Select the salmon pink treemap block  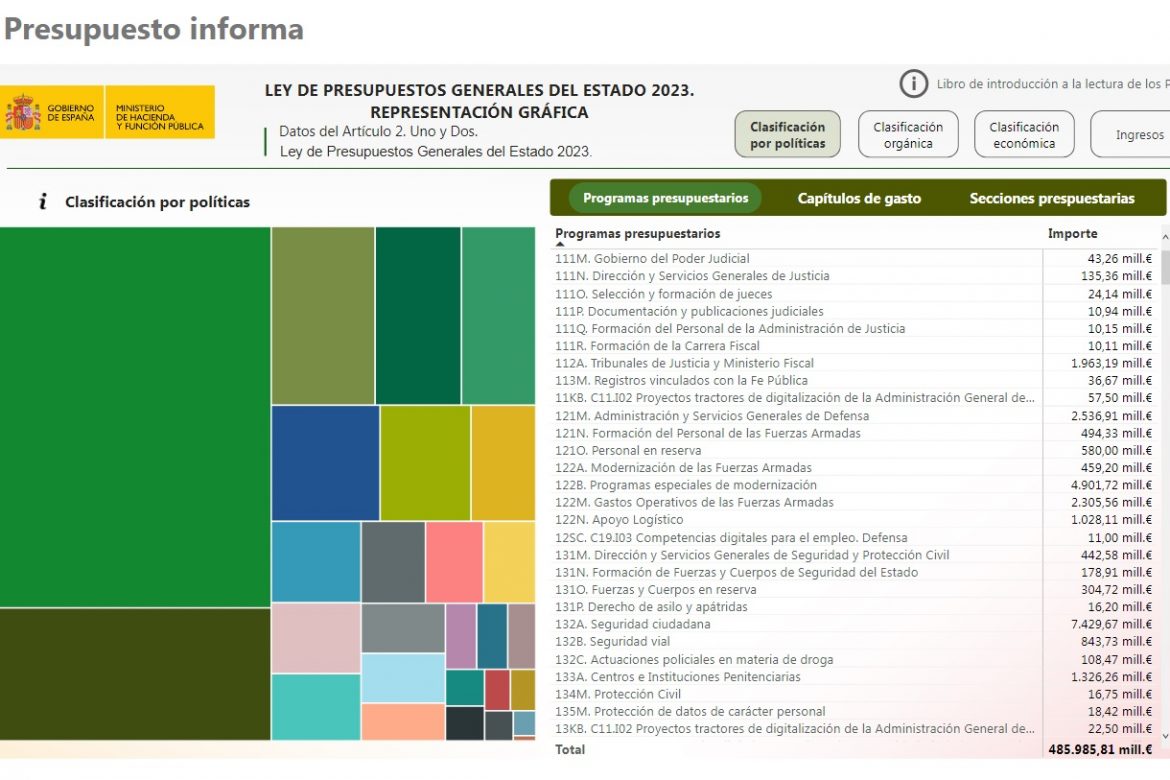click(454, 562)
